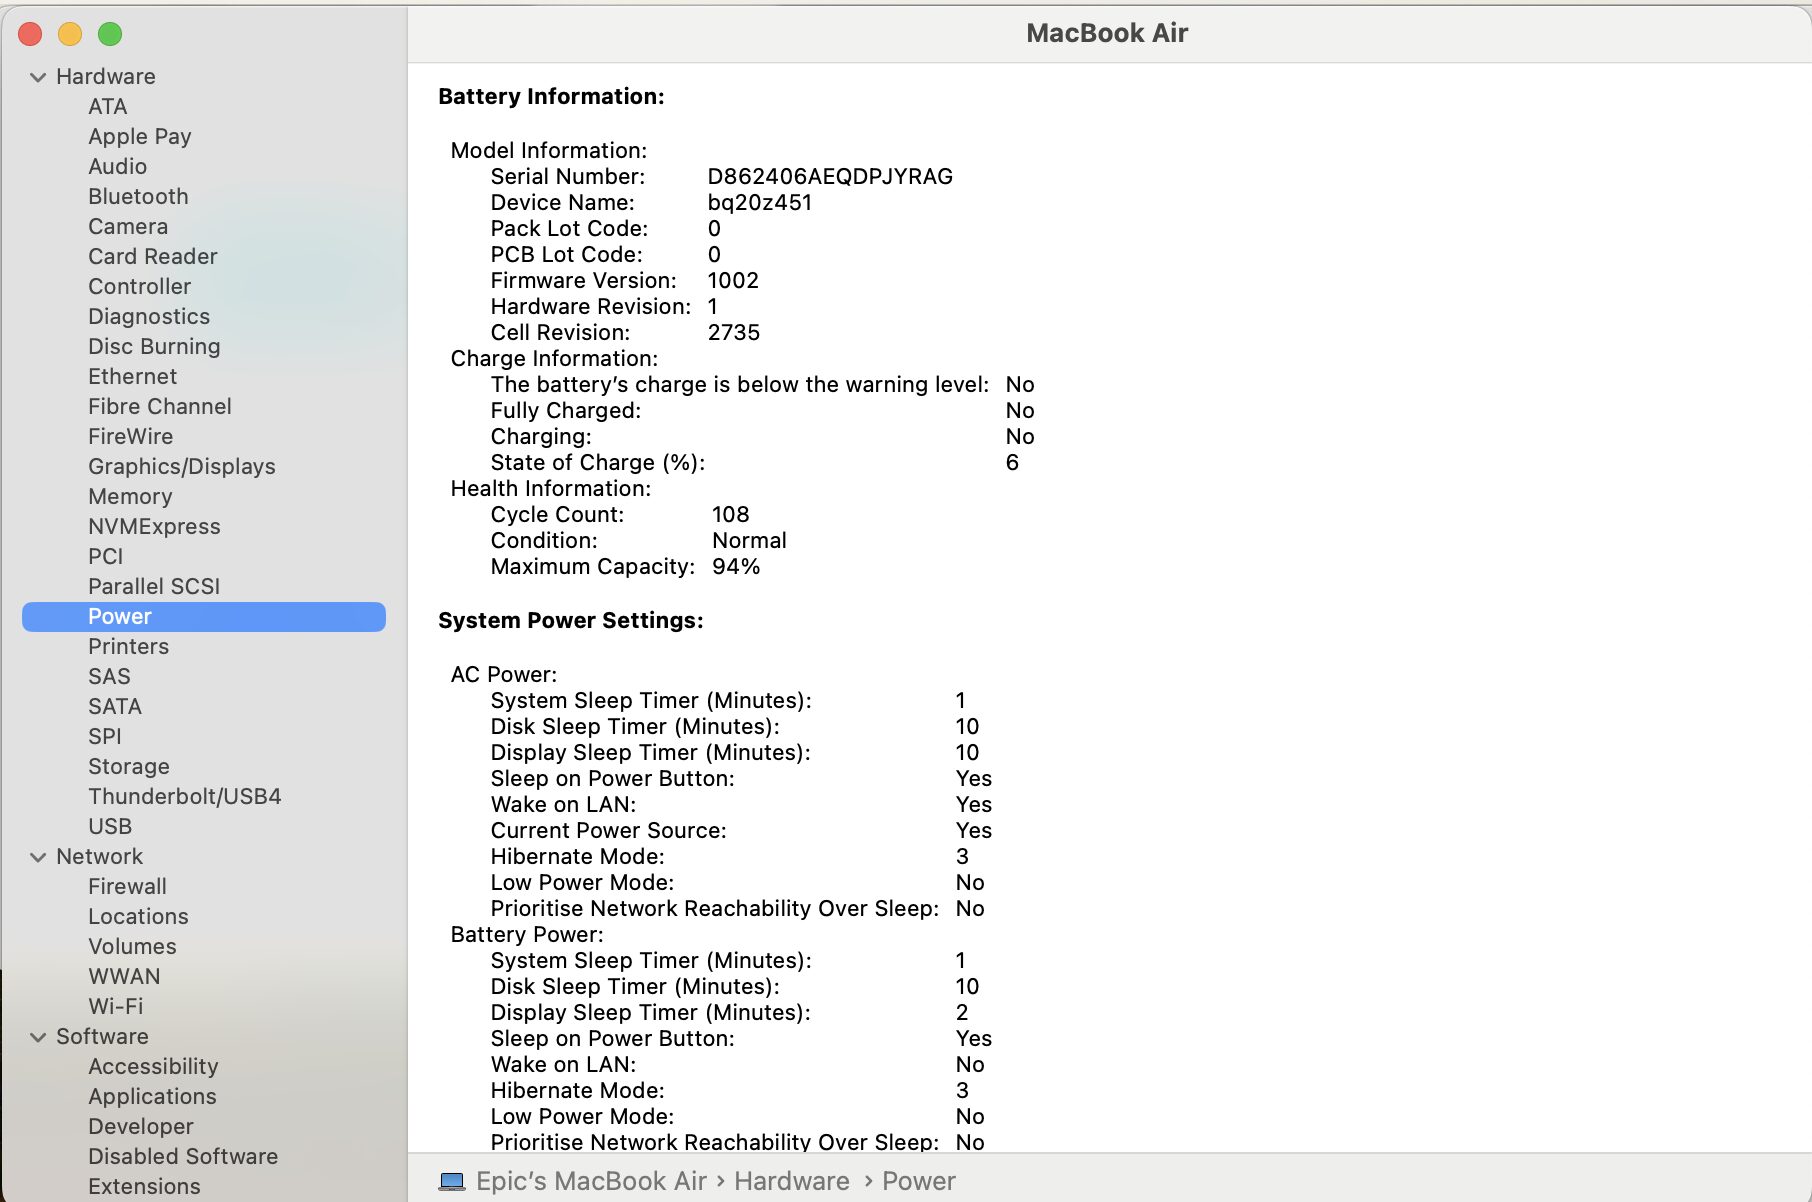Screen dimensions: 1812x1202
Task: Click Hardware in the path bar
Action: click(x=792, y=1182)
